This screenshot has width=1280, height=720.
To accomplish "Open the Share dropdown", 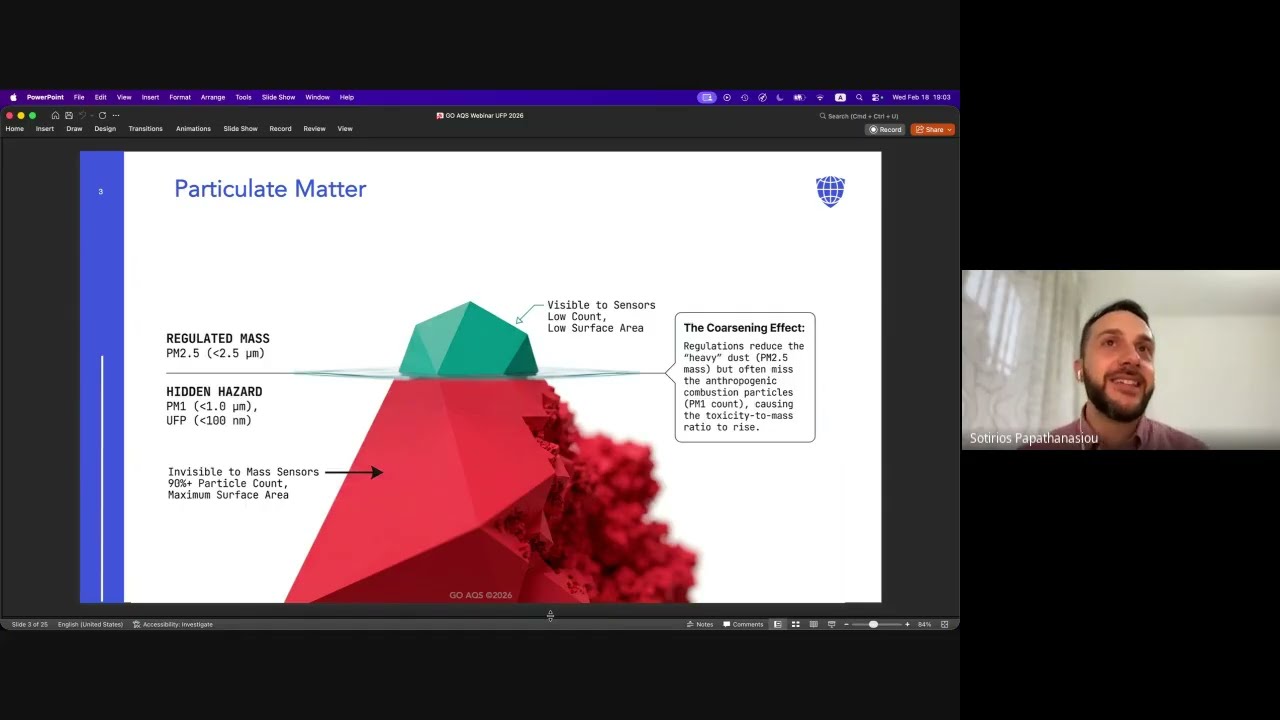I will pyautogui.click(x=932, y=129).
